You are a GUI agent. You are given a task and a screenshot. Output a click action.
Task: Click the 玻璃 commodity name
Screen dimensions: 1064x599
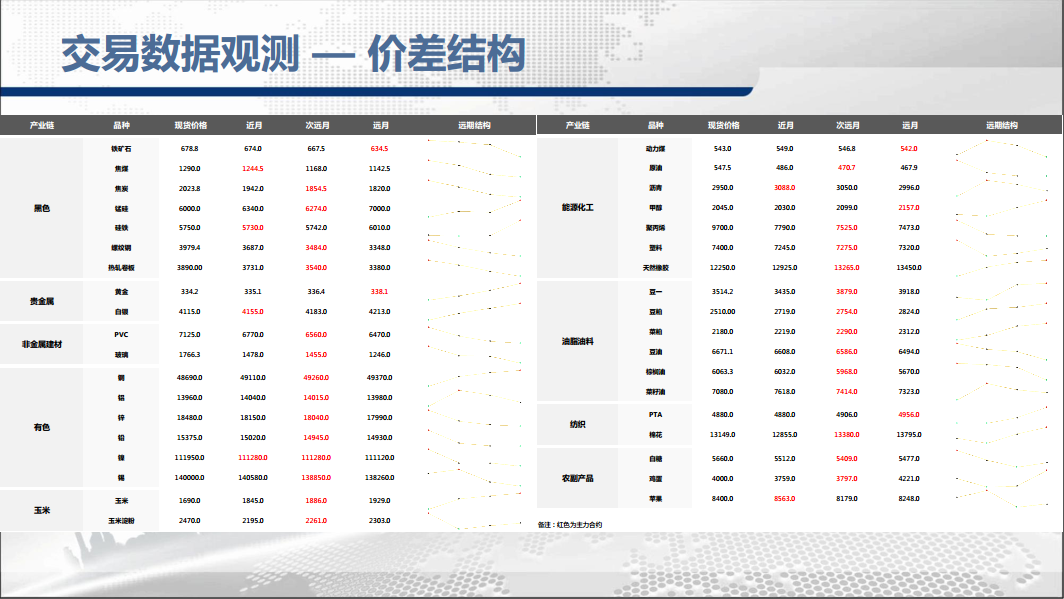[121, 355]
